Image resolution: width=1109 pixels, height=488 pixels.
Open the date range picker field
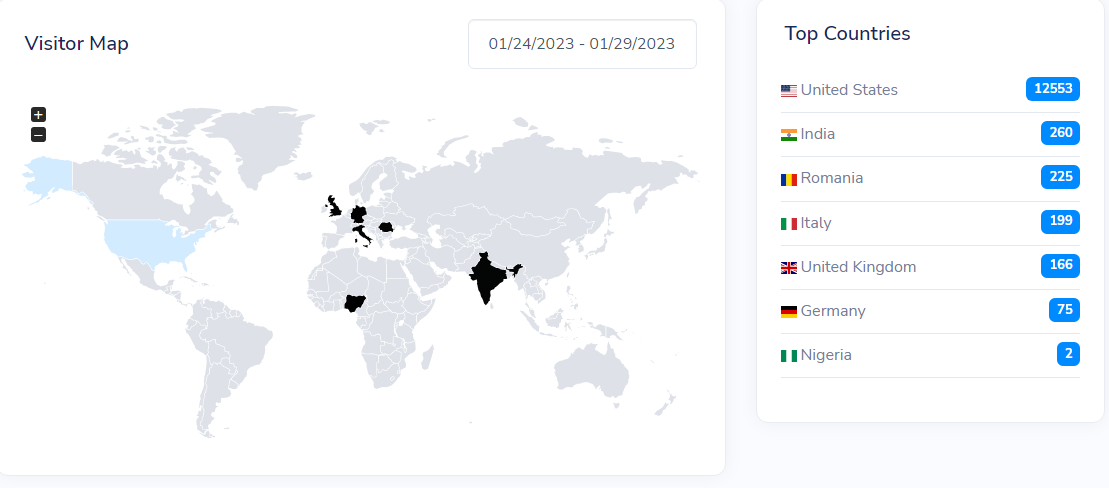[582, 44]
